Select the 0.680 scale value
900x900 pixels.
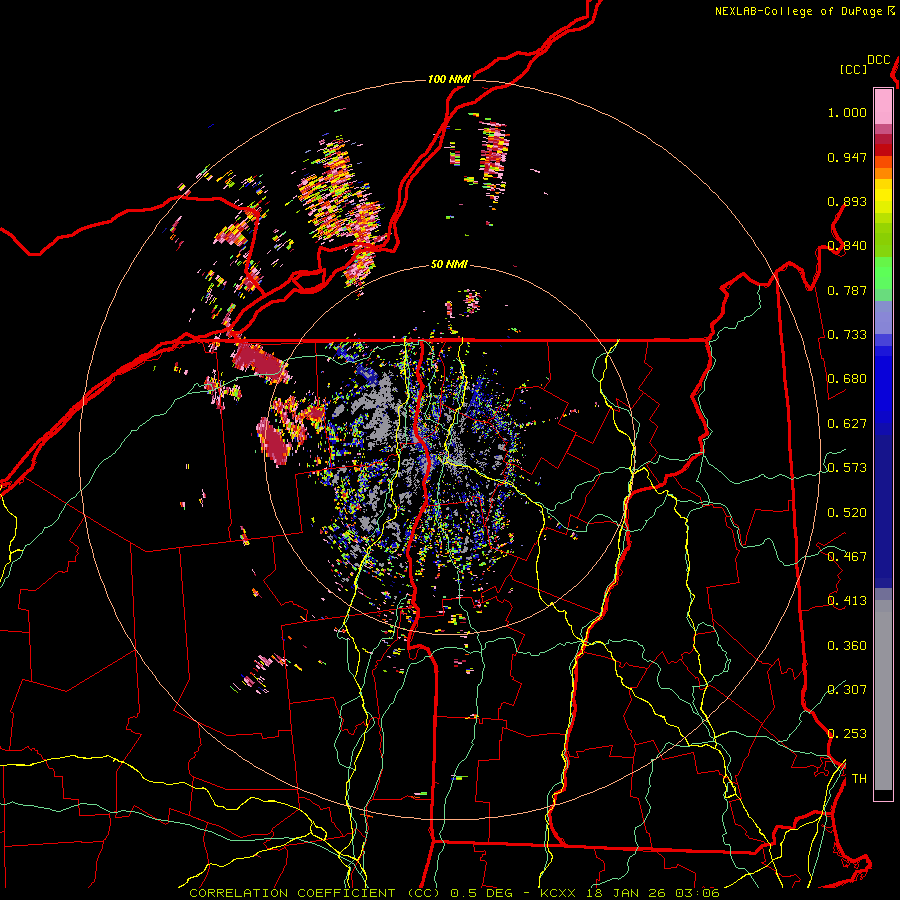[847, 379]
